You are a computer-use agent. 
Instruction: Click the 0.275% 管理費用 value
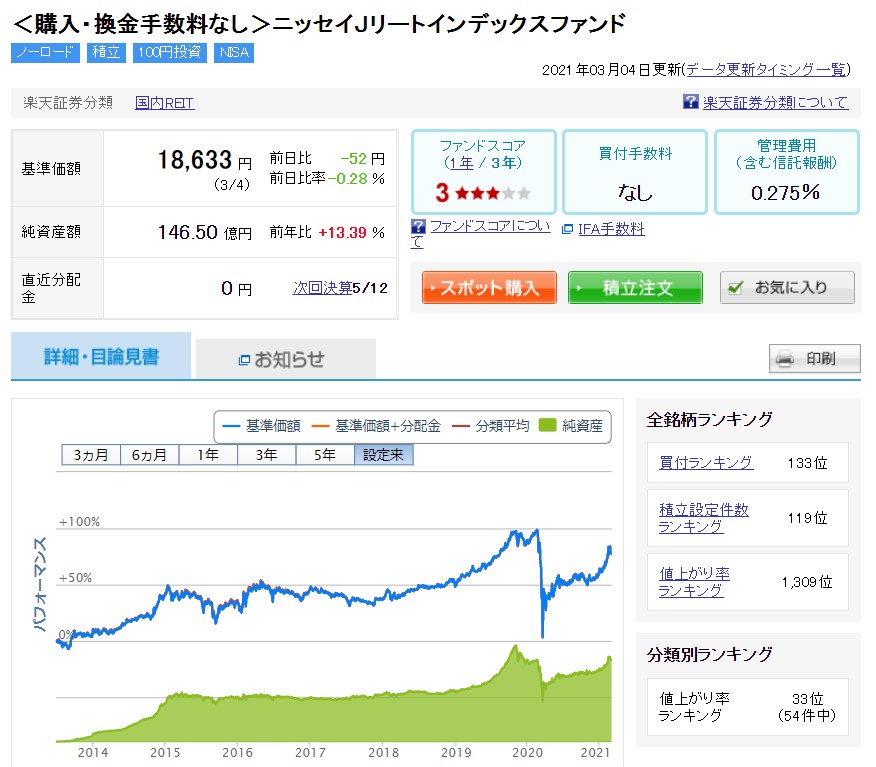[785, 193]
